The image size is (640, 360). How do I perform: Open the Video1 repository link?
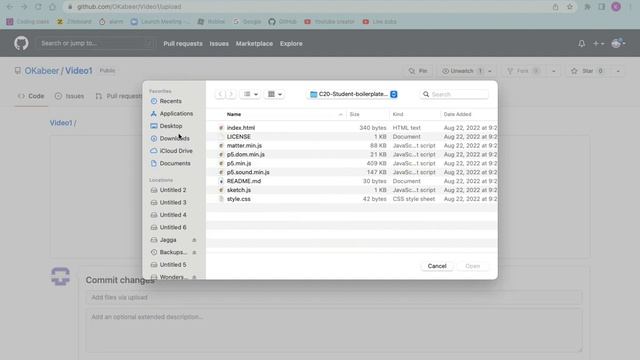pyautogui.click(x=79, y=71)
